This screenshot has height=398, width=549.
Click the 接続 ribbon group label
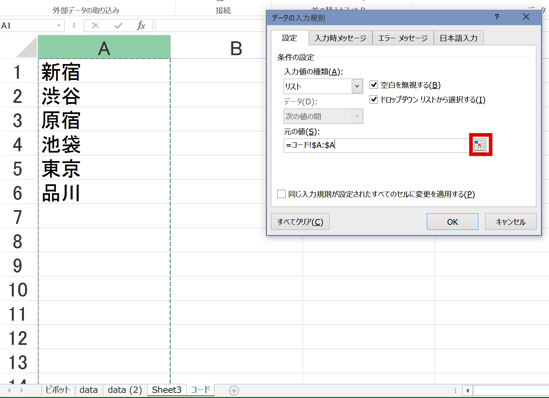[x=223, y=11]
